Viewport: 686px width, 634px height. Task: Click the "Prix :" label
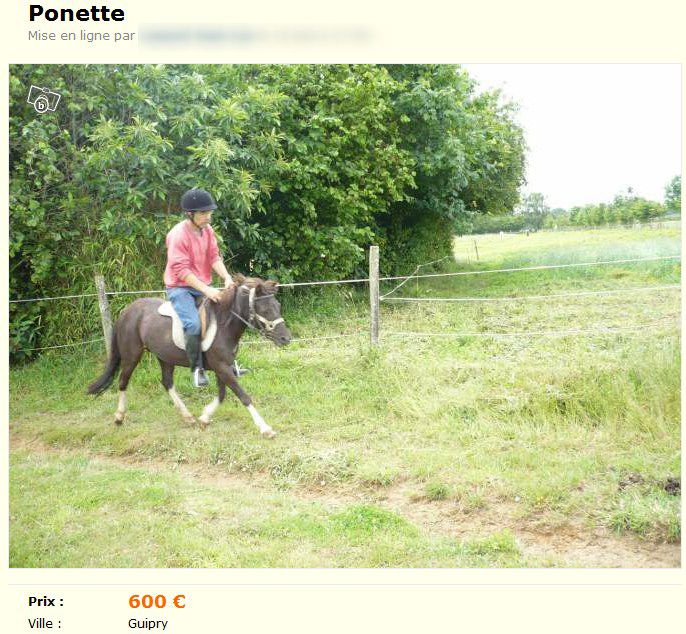(46, 602)
